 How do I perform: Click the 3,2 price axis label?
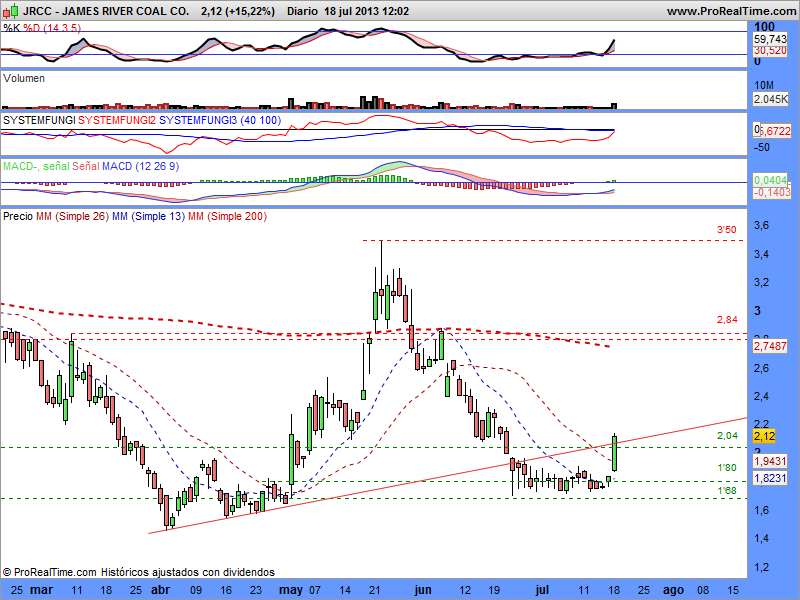[761, 282]
